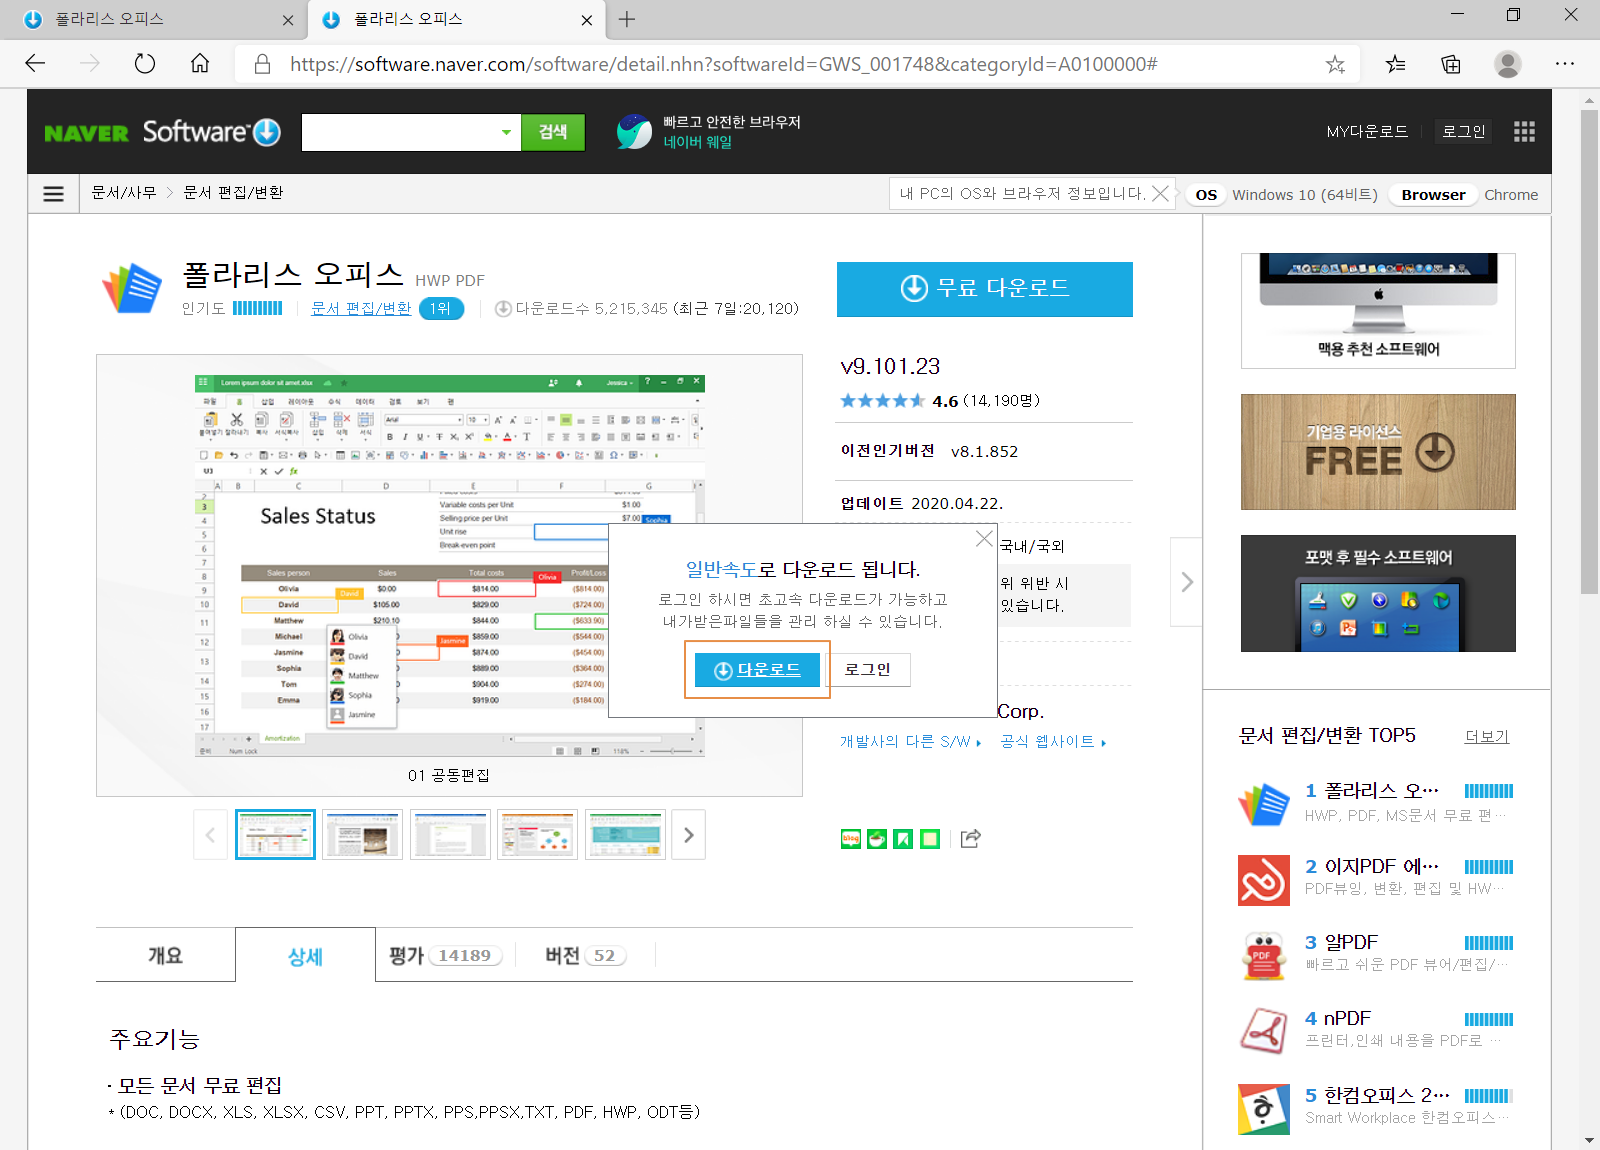1600x1150 pixels.
Task: Click the green 검색 button
Action: [553, 132]
